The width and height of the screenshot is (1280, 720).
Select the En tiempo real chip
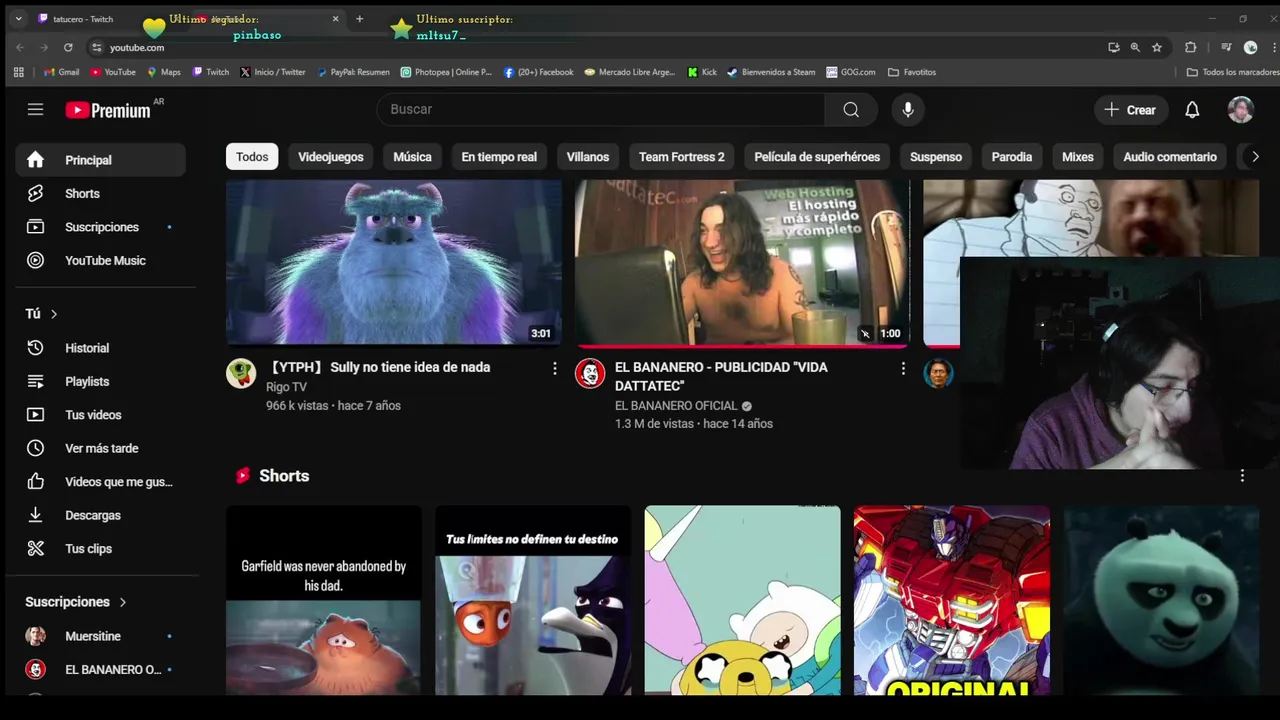point(499,157)
